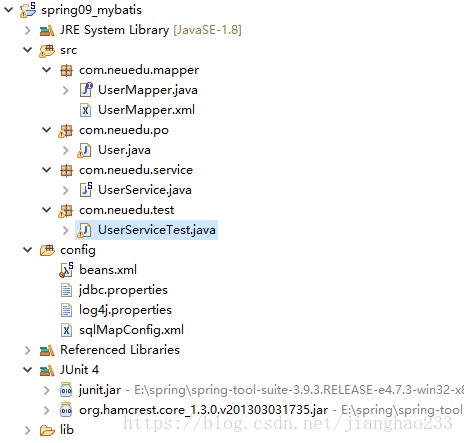Select the junit.jar entry name
The height and width of the screenshot is (443, 464).
click(100, 390)
